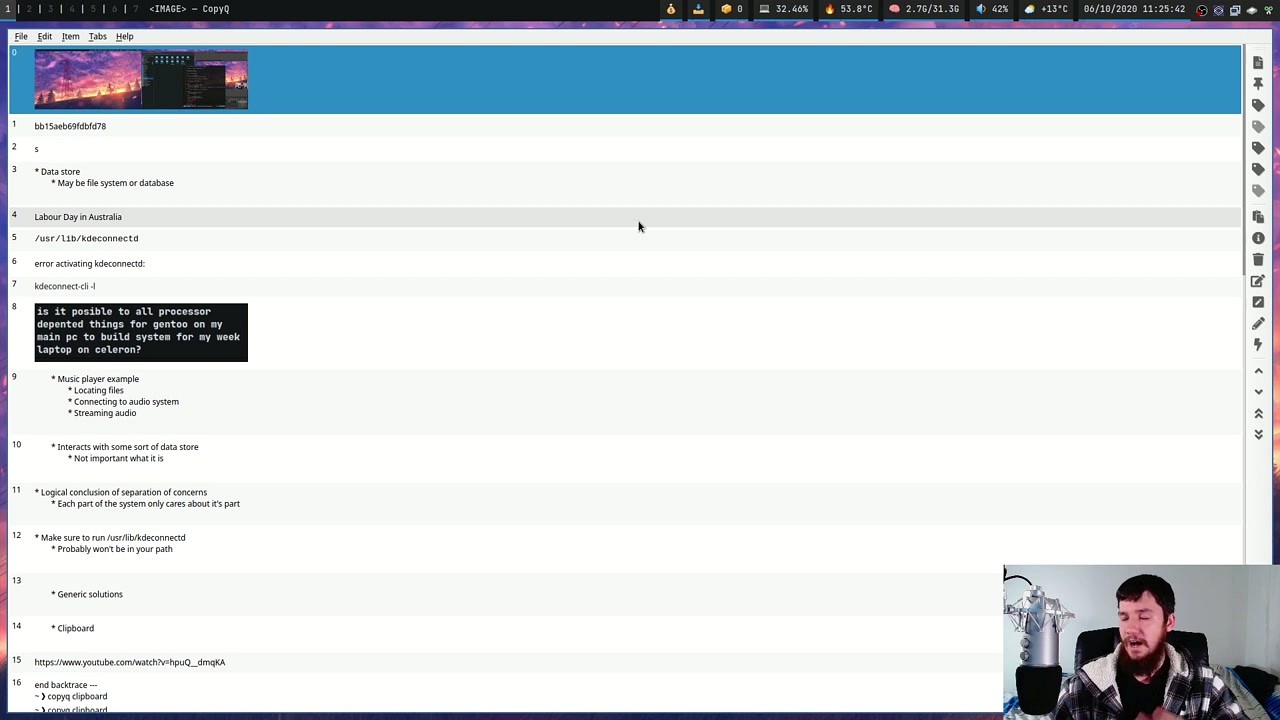Copy the selected item to clipboard
The height and width of the screenshot is (720, 1280).
pos(1258,217)
